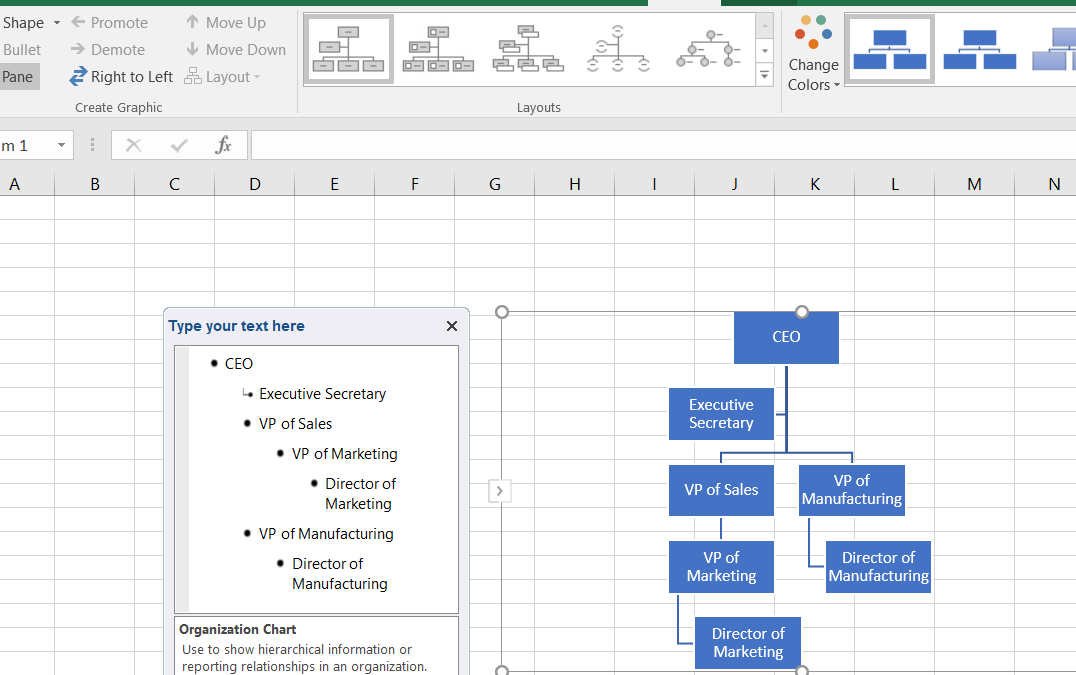Click the top-middle SmartArt frame handle

point(802,312)
